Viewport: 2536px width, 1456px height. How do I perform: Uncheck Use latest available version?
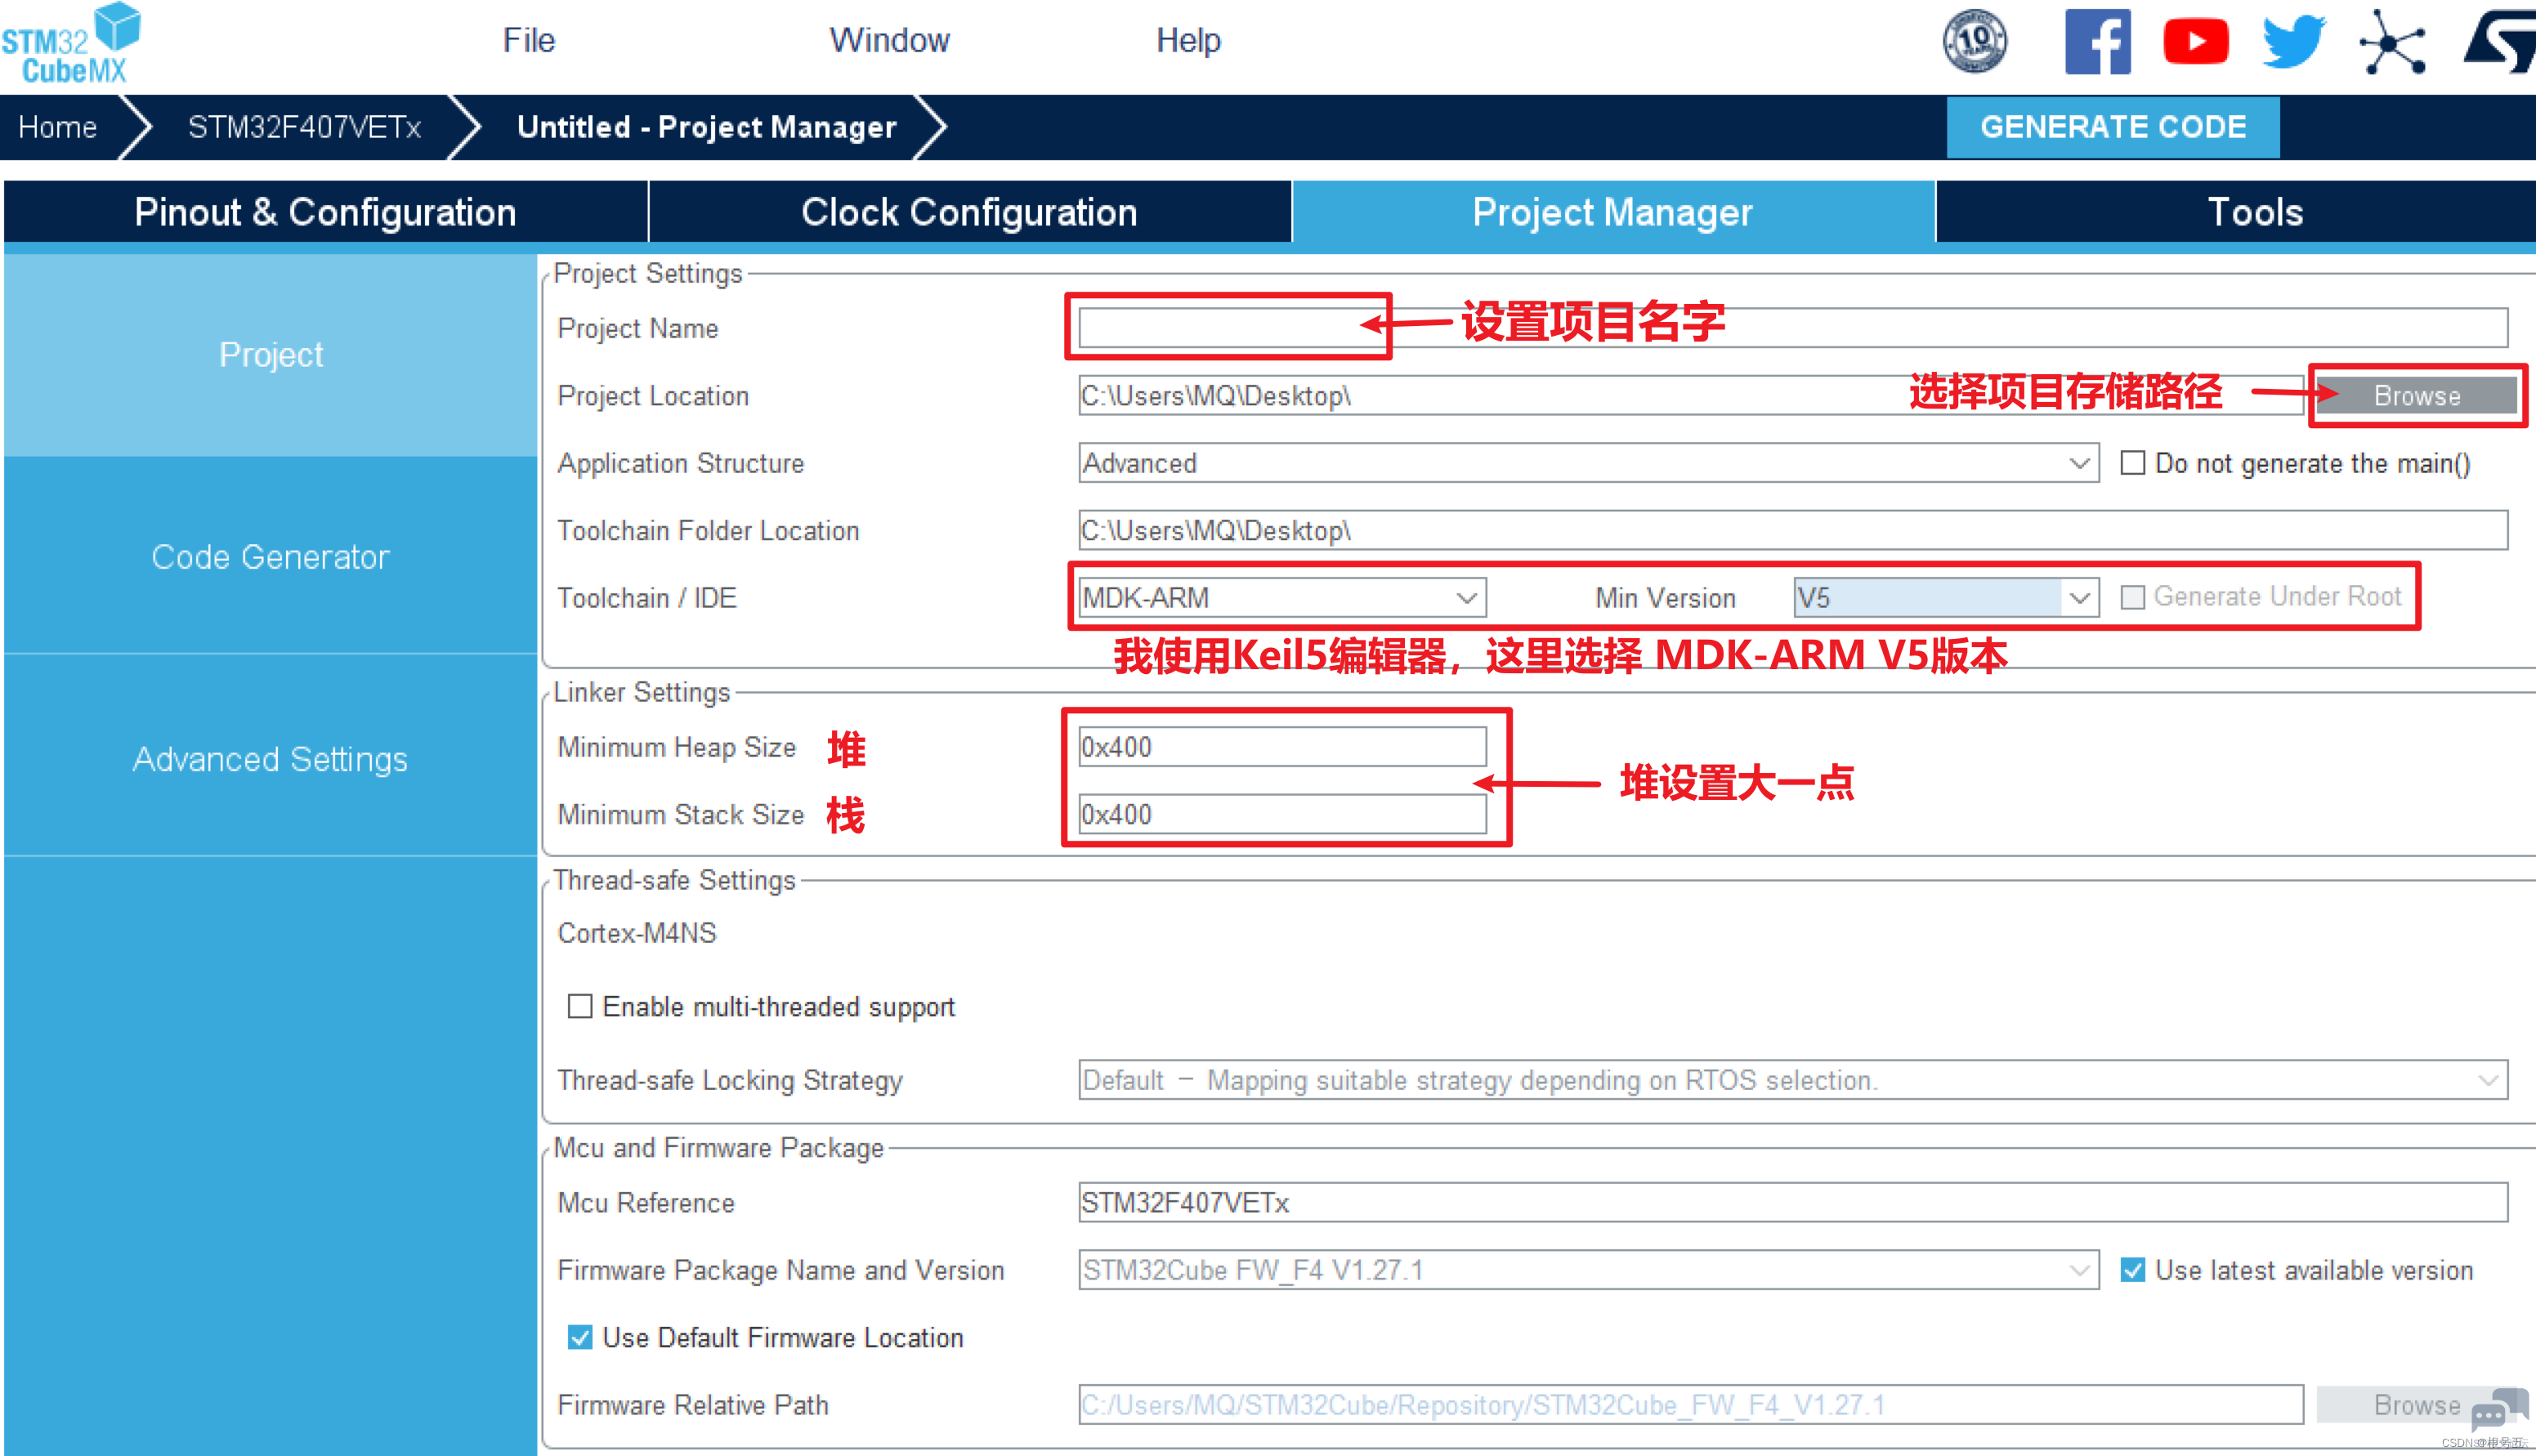tap(2132, 1270)
